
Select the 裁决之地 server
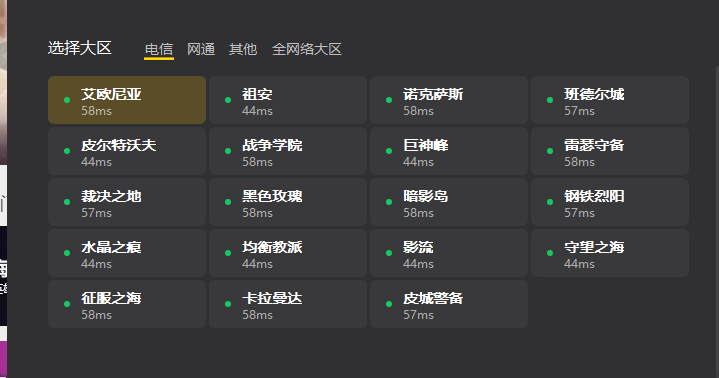[127, 202]
